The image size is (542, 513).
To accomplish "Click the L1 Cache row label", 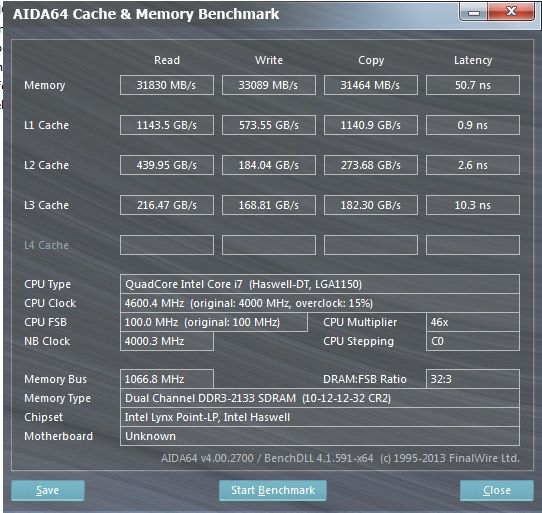I will 46,125.
